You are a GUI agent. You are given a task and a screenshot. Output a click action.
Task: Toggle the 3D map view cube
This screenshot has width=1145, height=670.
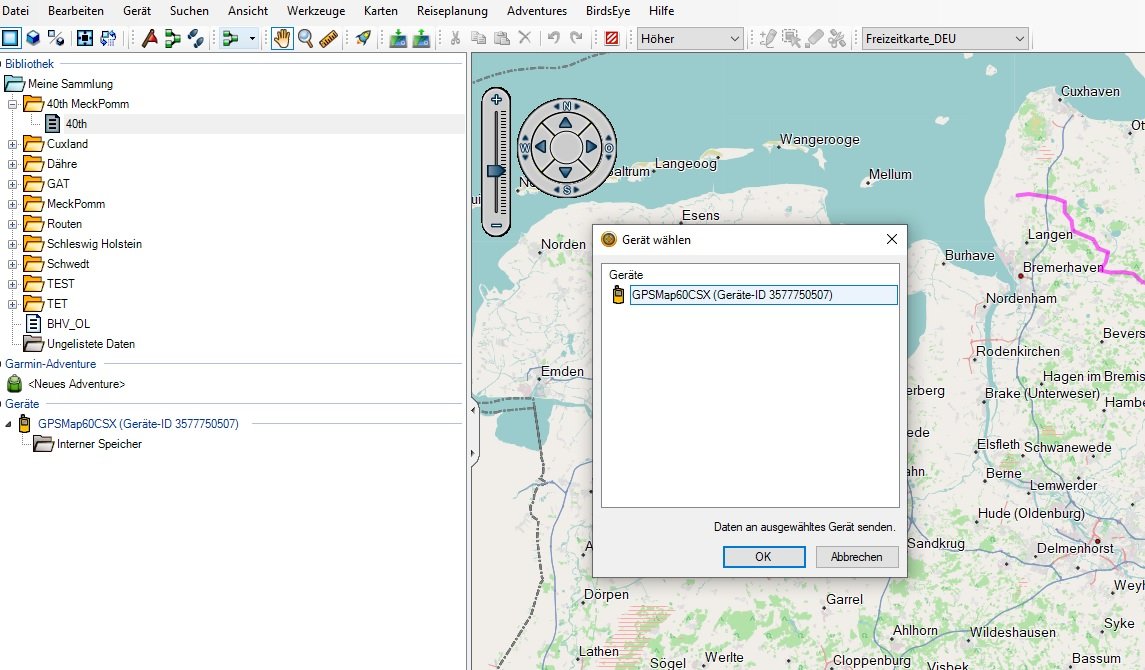33,39
